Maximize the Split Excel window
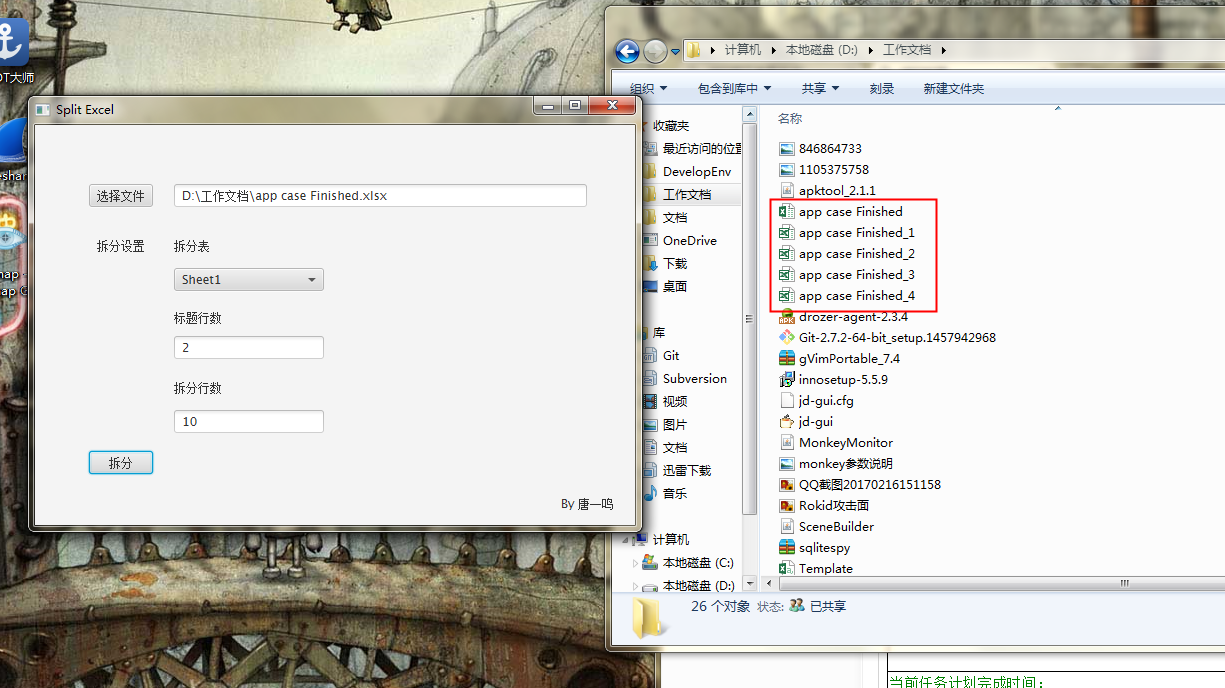The width and height of the screenshot is (1225, 688). coord(575,106)
